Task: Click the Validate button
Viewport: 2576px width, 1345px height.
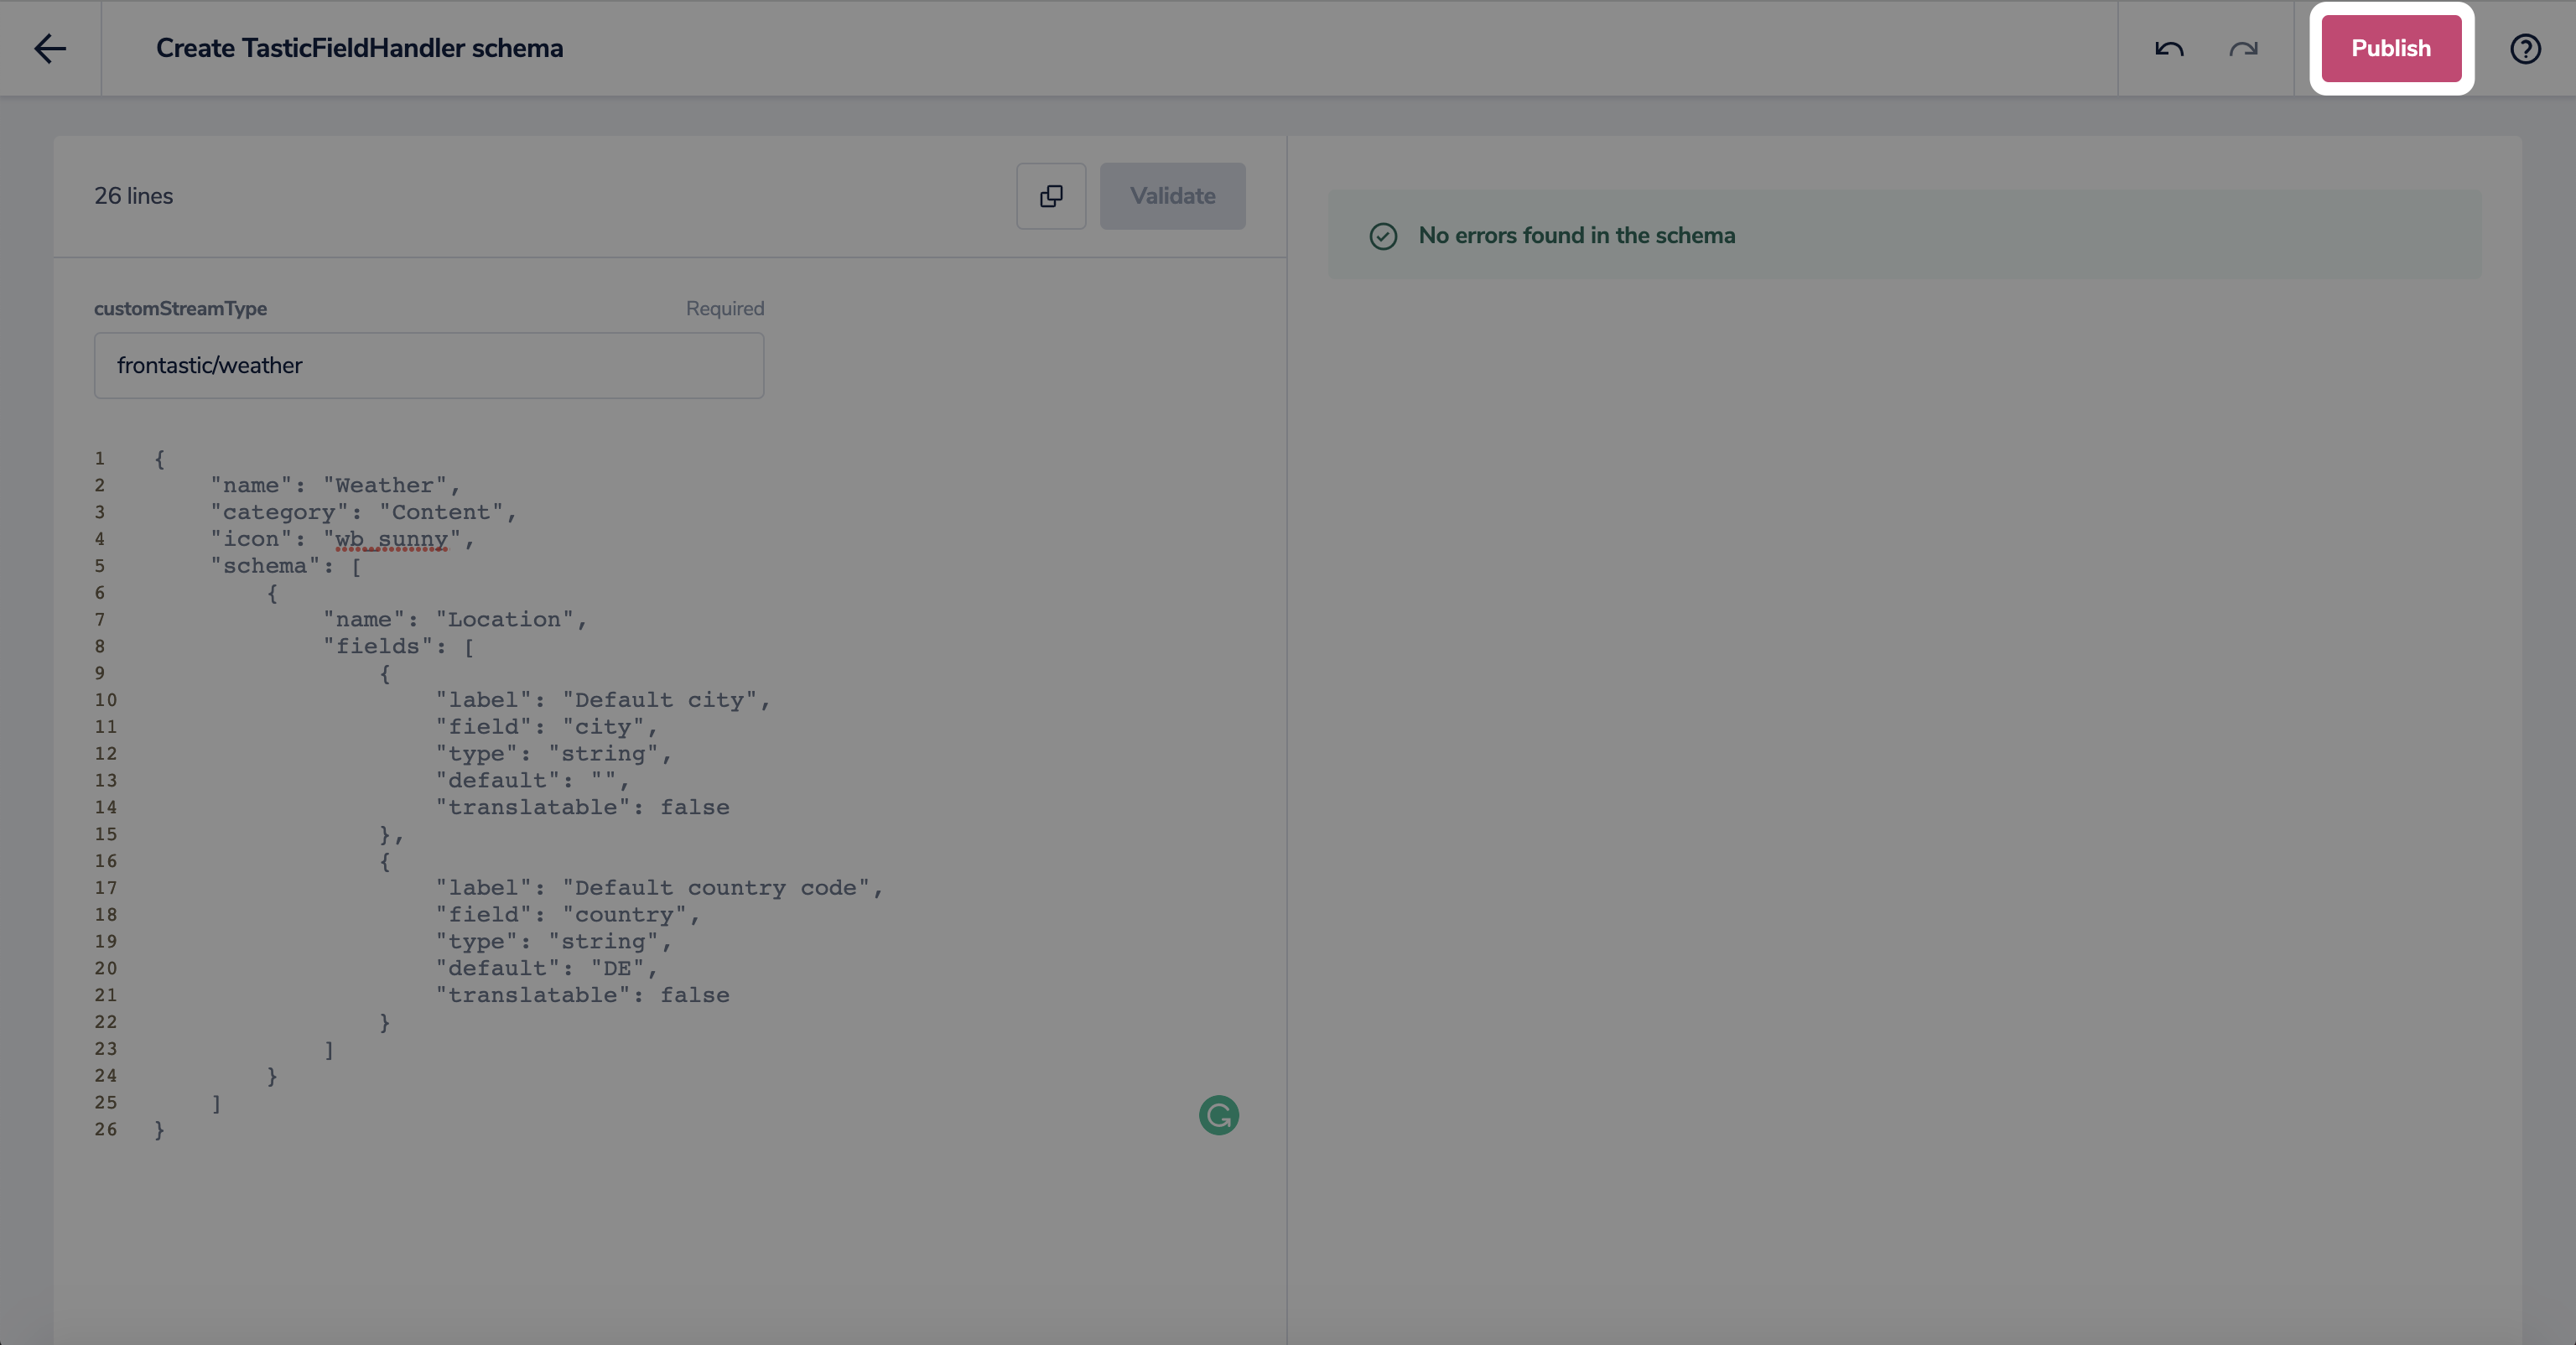Action: tap(1172, 196)
